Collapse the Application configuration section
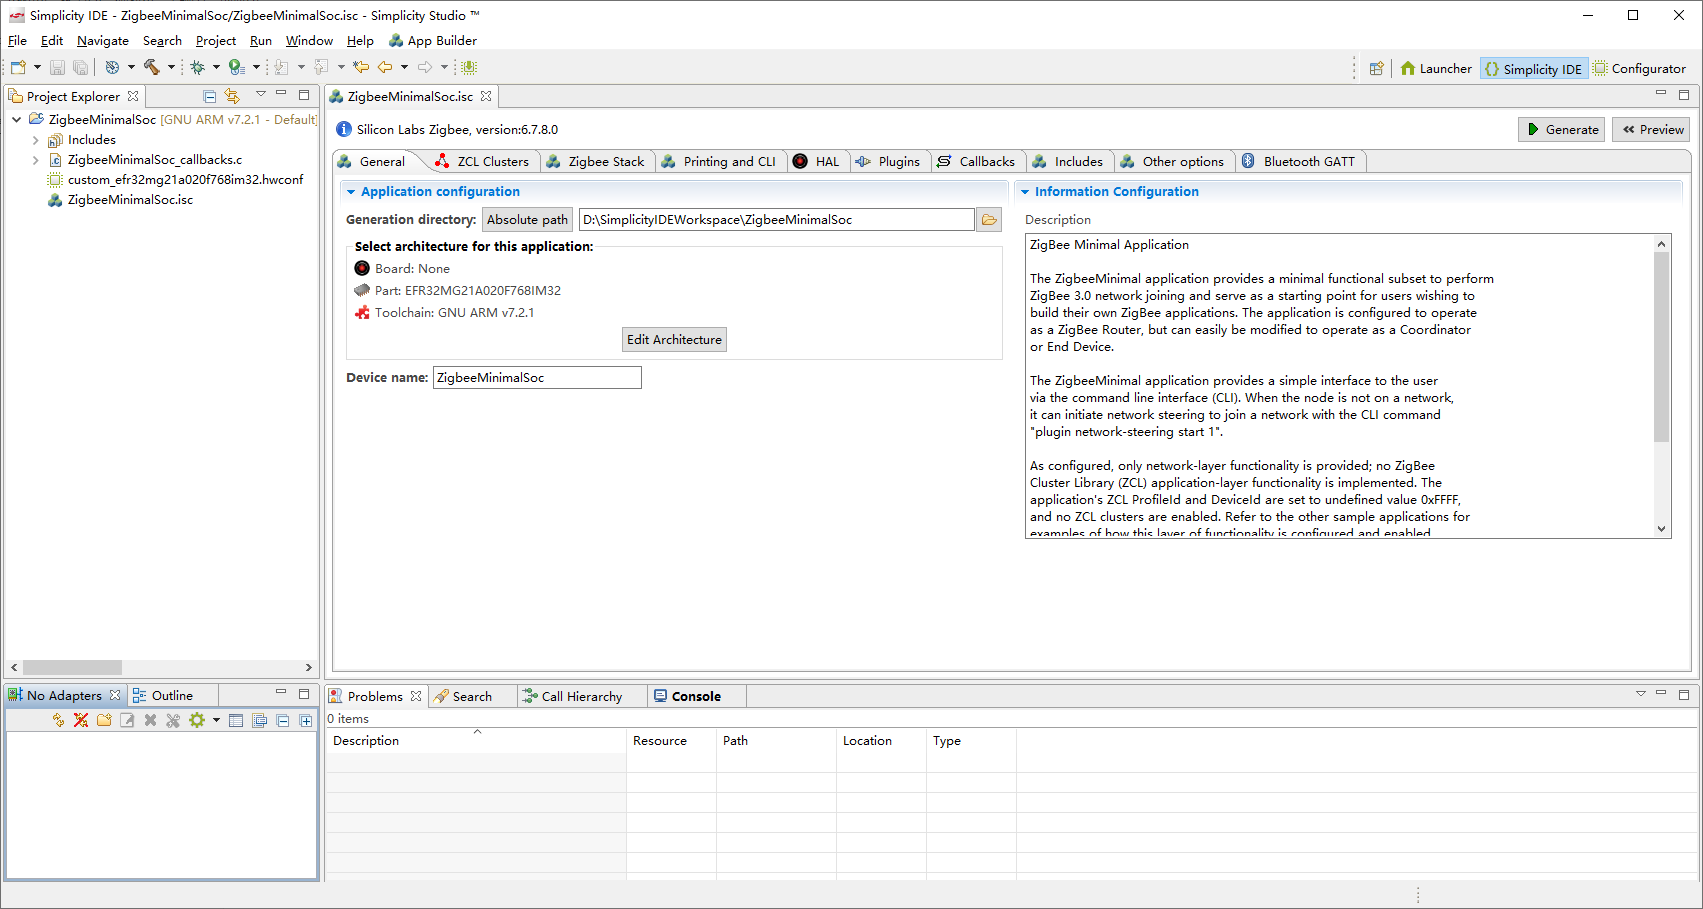 click(351, 192)
